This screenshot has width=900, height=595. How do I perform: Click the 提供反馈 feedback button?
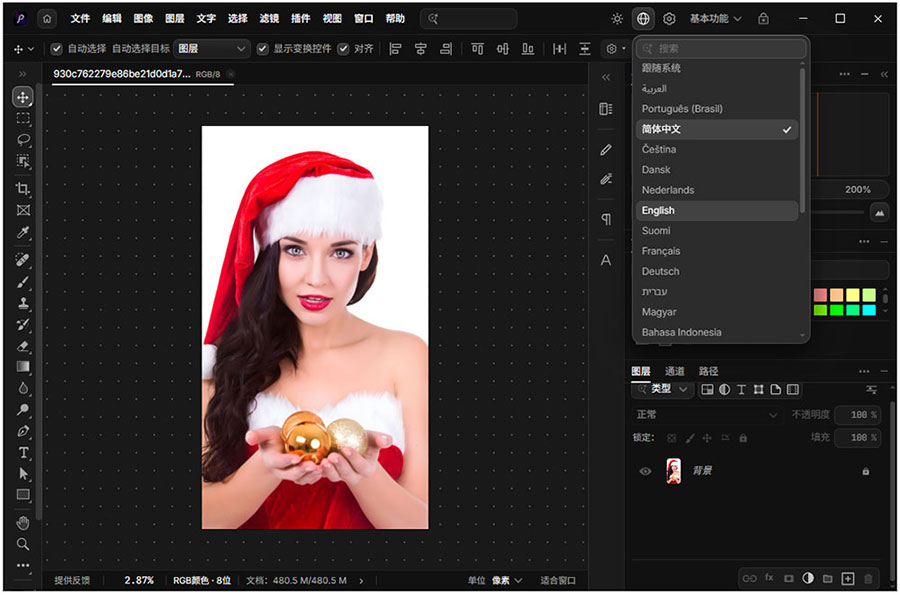tap(72, 581)
